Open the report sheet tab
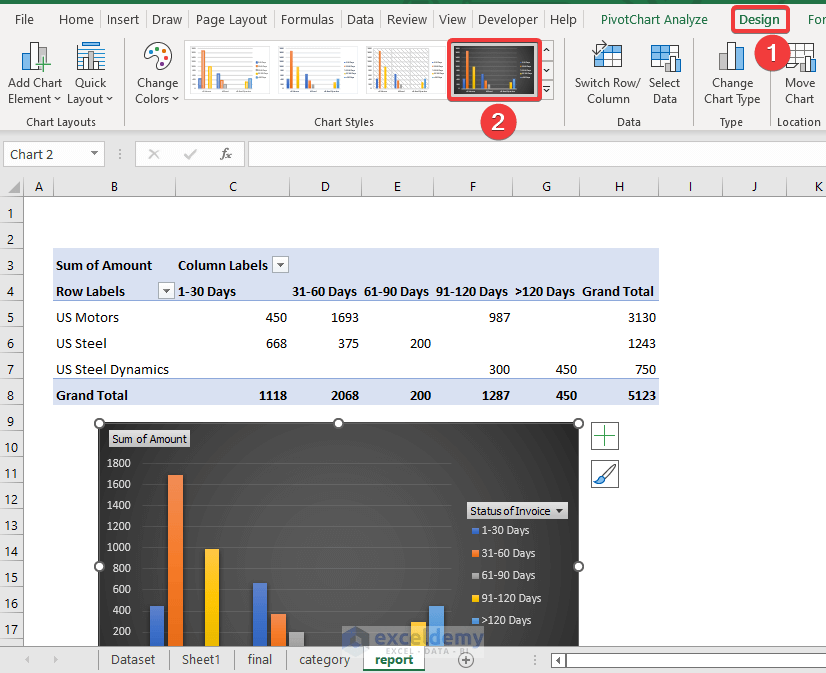Image resolution: width=826 pixels, height=673 pixels. [x=393, y=659]
